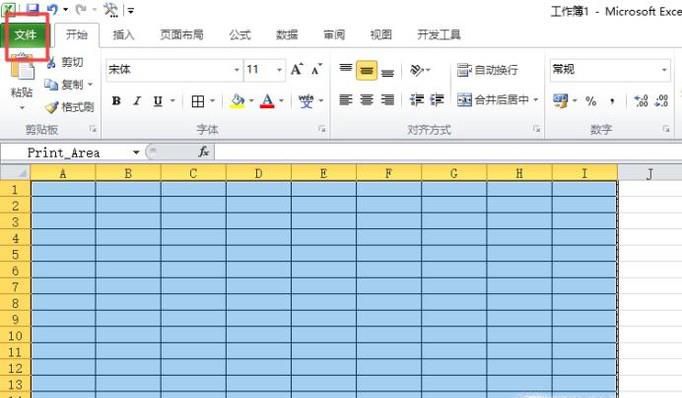682x398 pixels.
Task: Expand font color dropdown arrow
Action: point(281,101)
